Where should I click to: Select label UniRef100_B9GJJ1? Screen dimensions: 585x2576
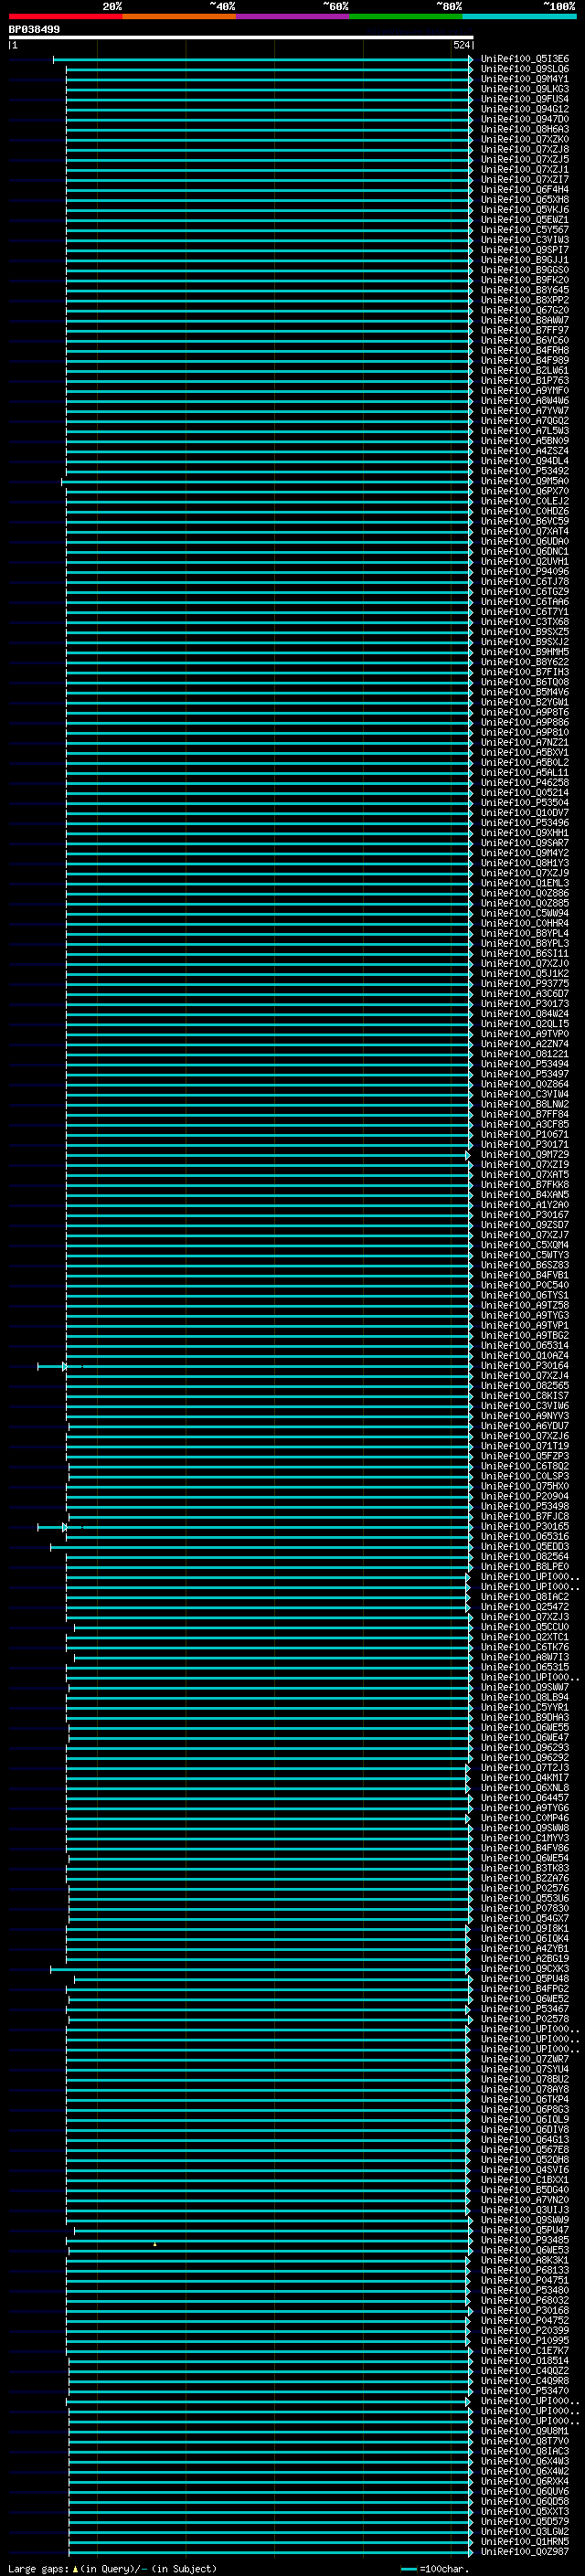525,260
